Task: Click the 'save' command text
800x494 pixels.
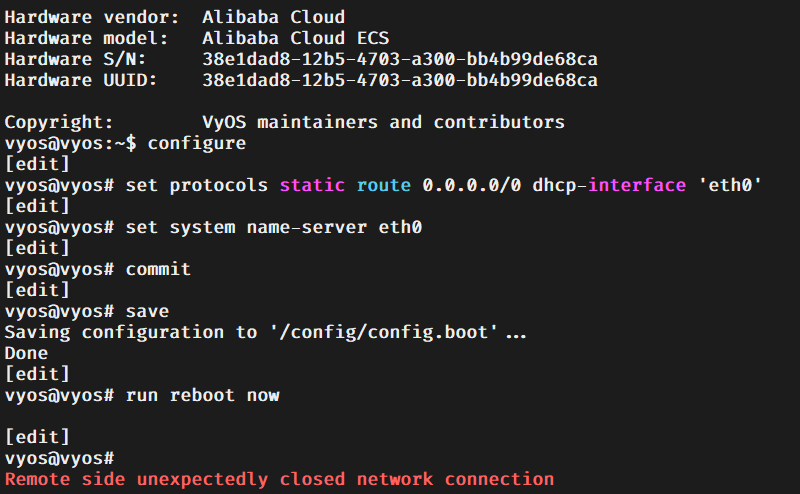Action: pyautogui.click(x=147, y=311)
